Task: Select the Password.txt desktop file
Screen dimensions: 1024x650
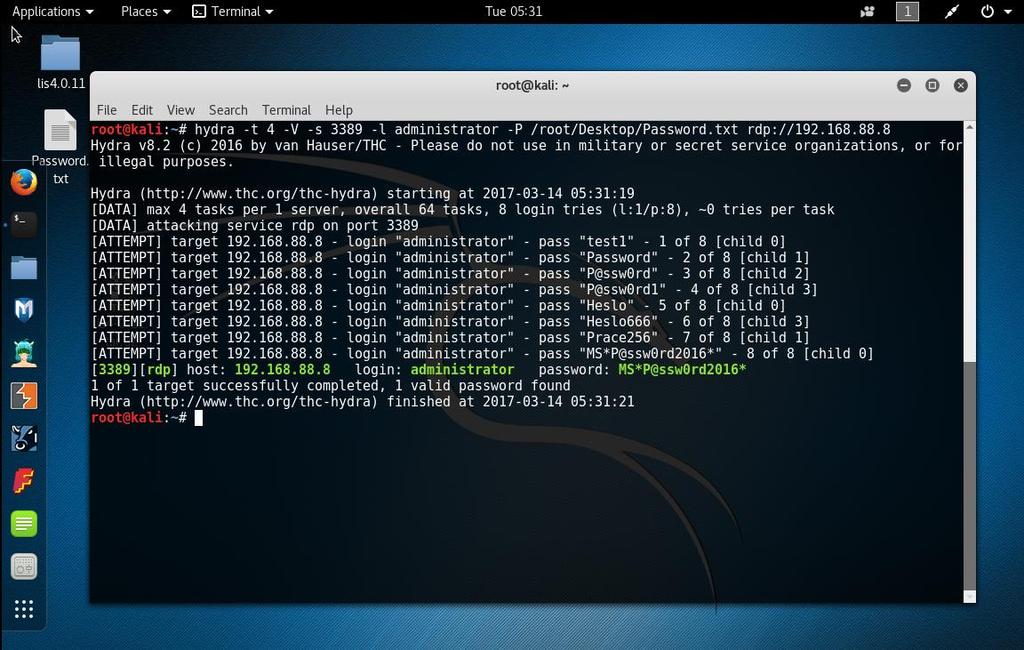Action: point(61,147)
